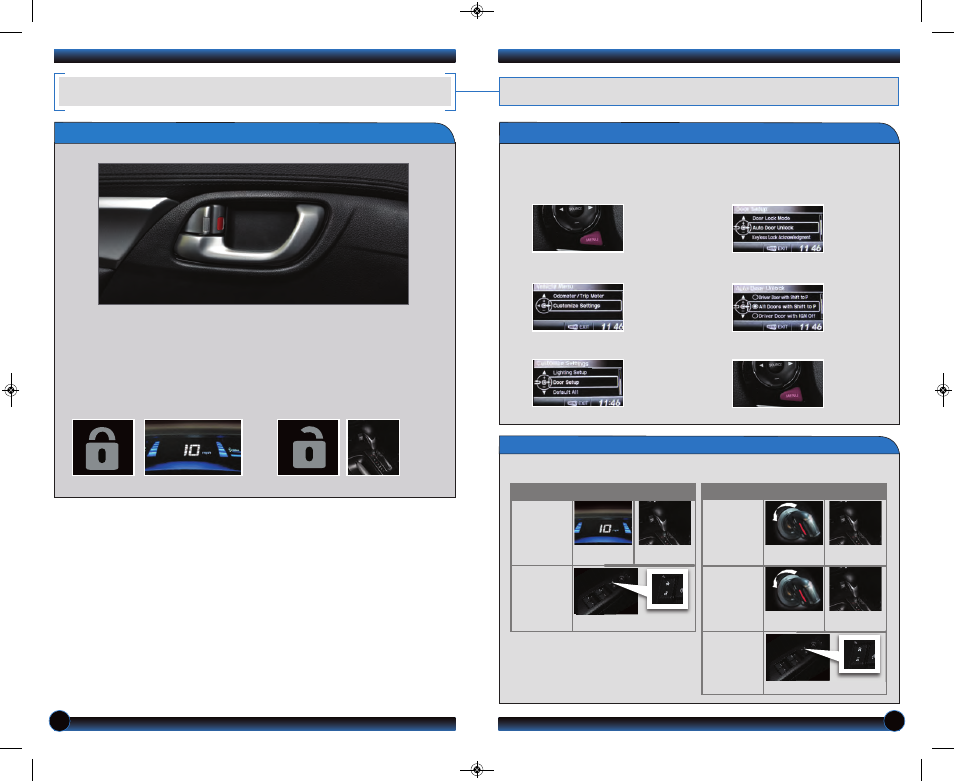Choose 'Driver Door with IGN Off' radio option
The height and width of the screenshot is (781, 954).
click(x=784, y=316)
